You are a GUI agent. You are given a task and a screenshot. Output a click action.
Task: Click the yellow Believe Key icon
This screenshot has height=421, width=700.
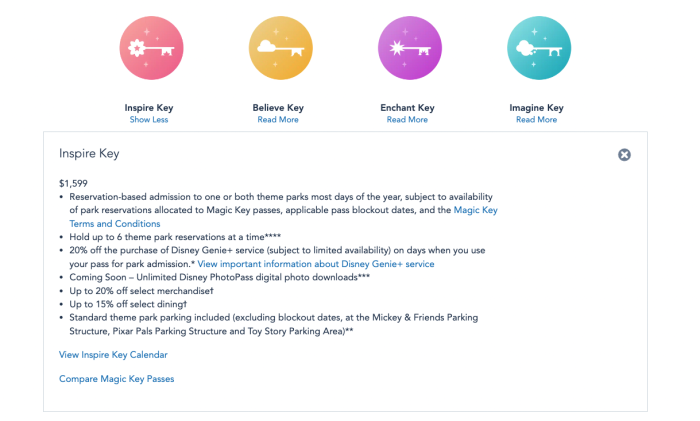(280, 48)
